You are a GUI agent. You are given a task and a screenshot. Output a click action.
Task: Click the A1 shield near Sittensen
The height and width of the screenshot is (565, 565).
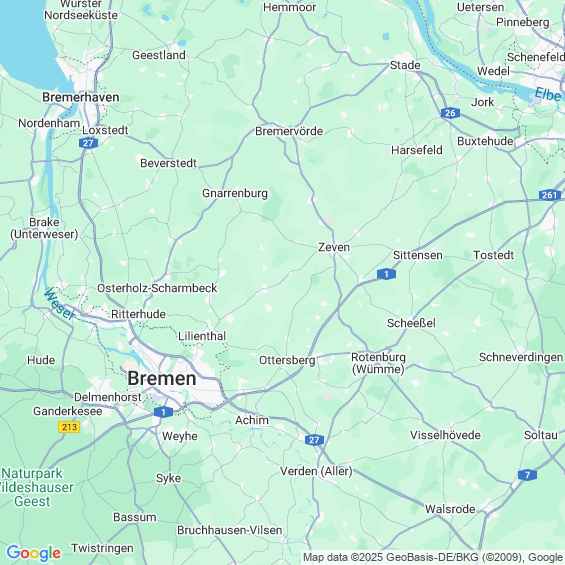click(x=386, y=274)
